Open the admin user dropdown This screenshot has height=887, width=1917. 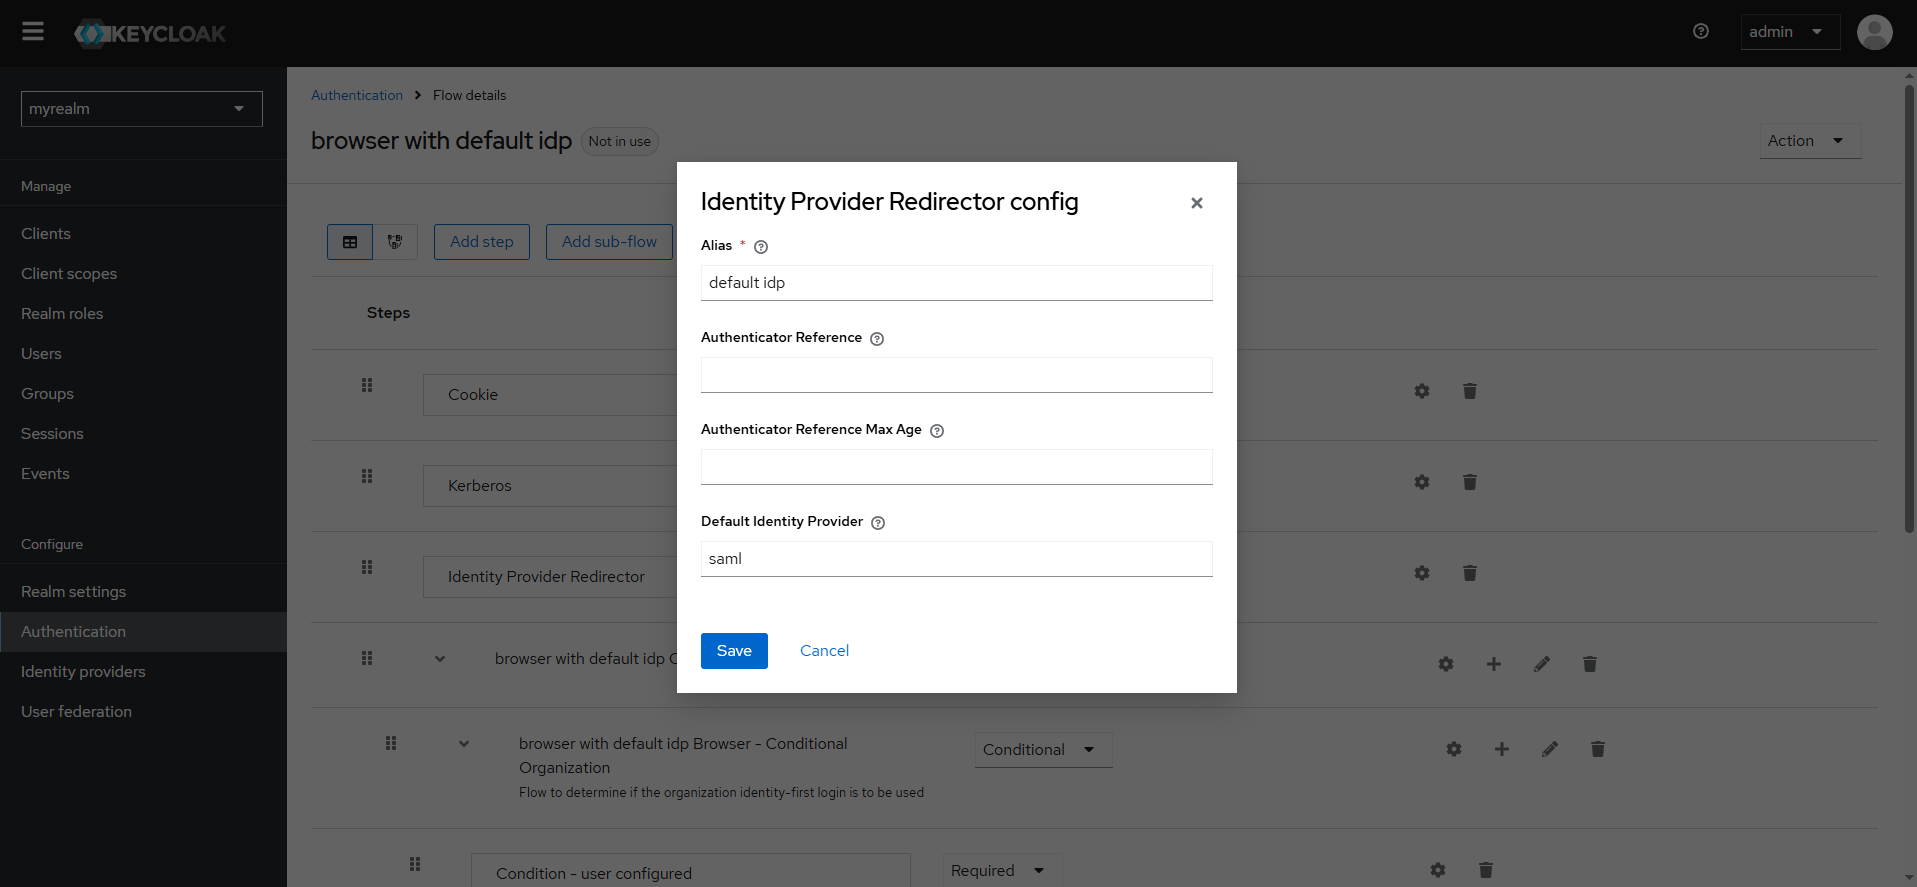tap(1790, 32)
